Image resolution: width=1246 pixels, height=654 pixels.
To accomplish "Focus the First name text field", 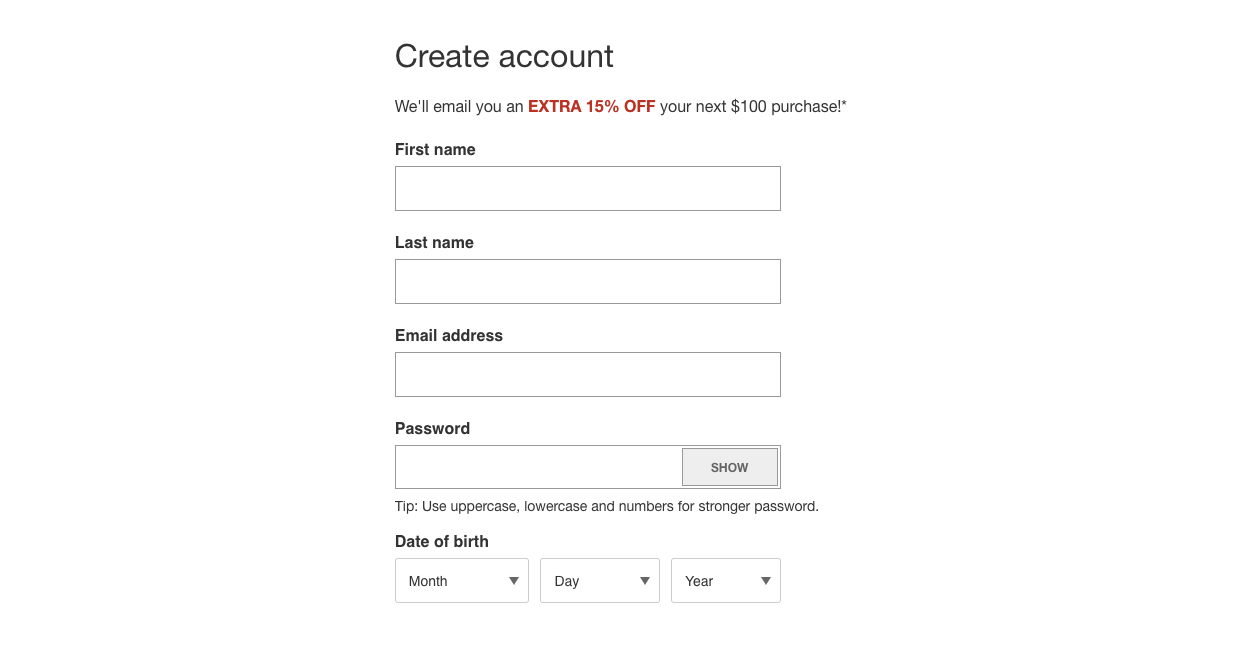I will click(588, 188).
